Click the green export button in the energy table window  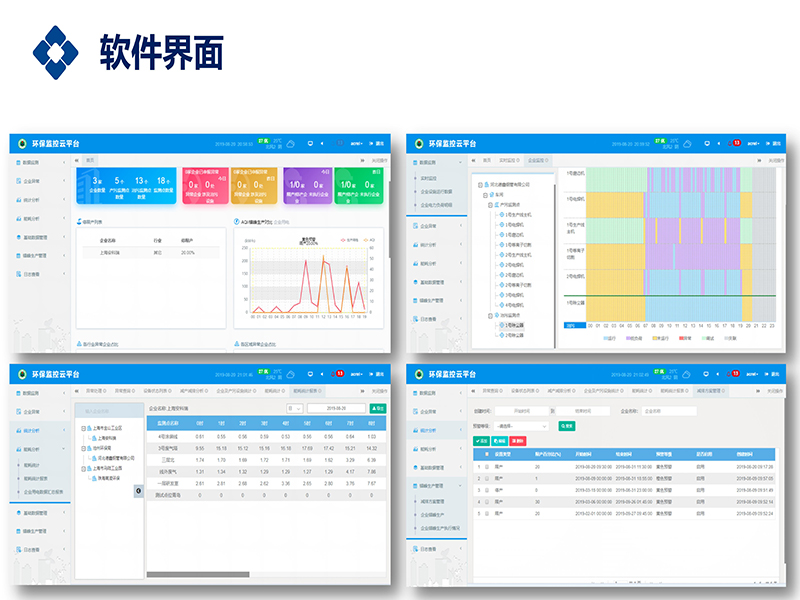[378, 409]
